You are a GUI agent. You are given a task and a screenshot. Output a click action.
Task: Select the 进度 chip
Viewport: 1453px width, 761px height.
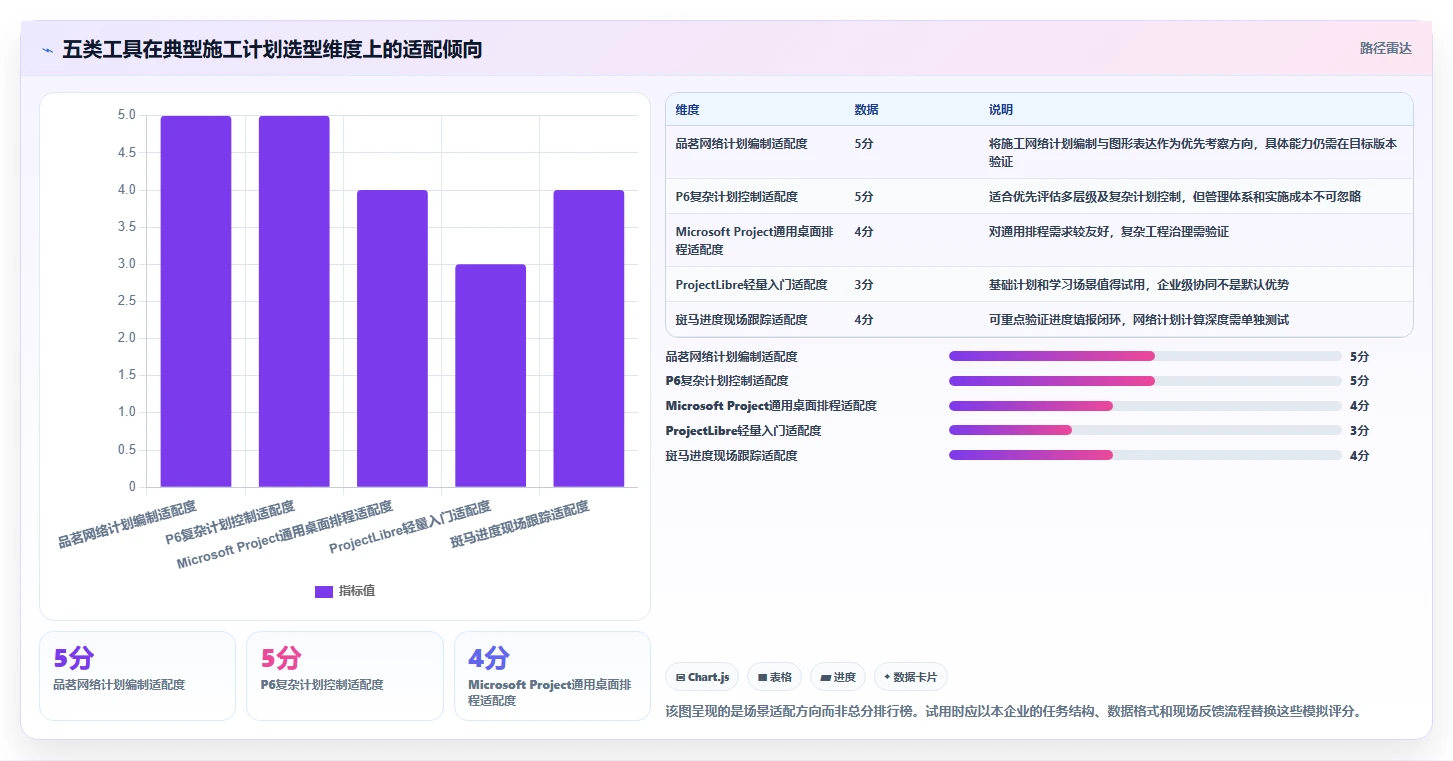(838, 677)
